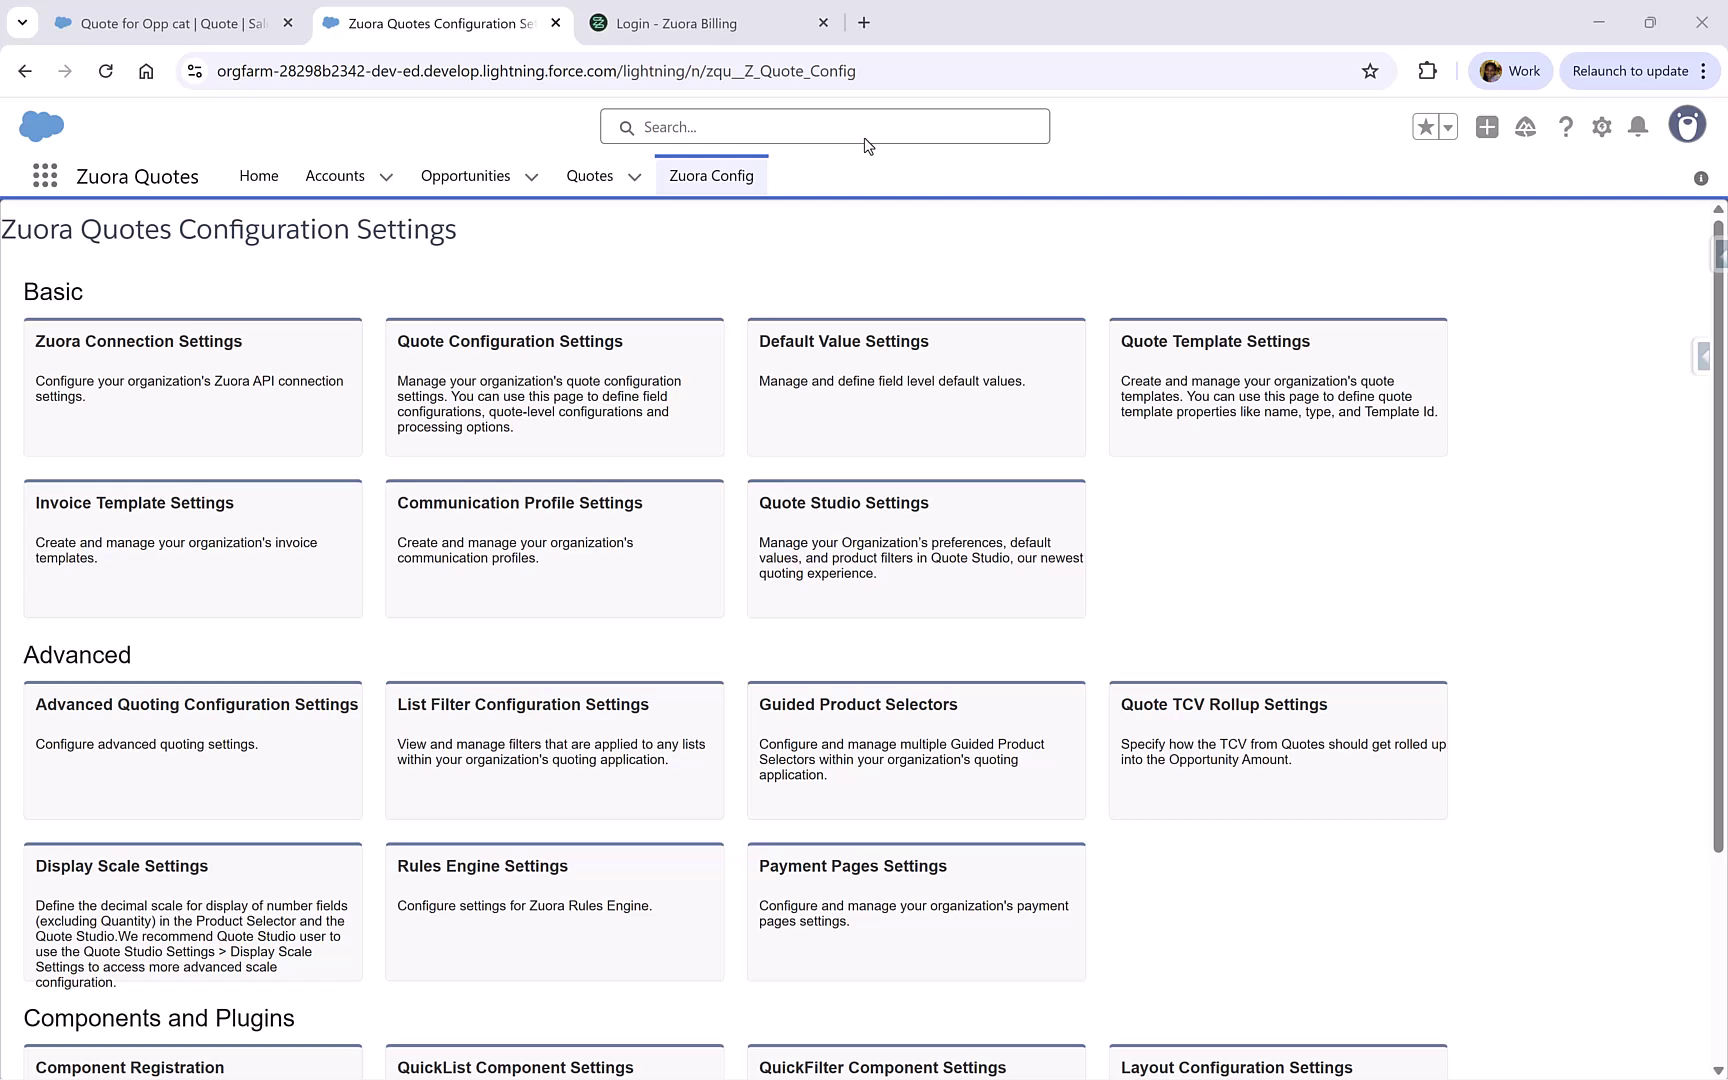Viewport: 1728px width, 1080px height.
Task: Open the Setup gear icon
Action: 1602,127
